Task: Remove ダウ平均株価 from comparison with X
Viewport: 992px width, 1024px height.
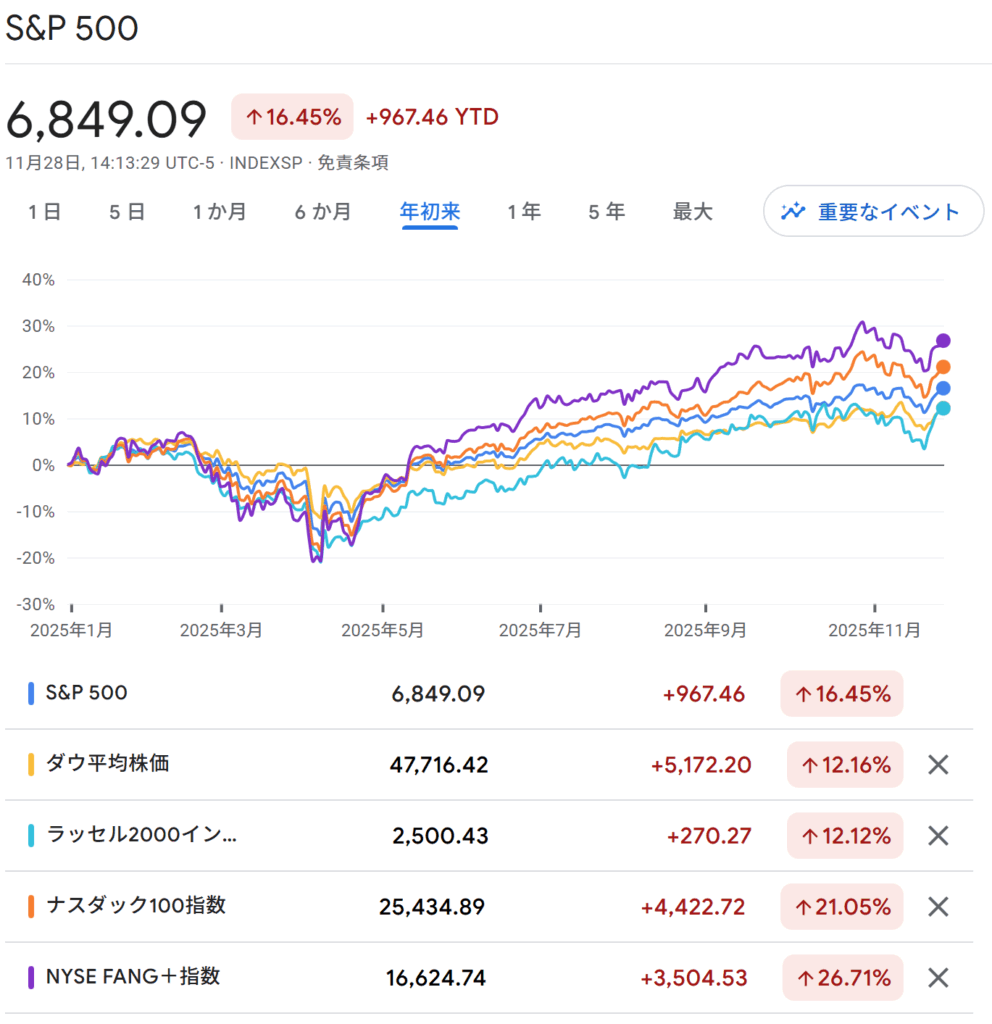Action: click(937, 765)
